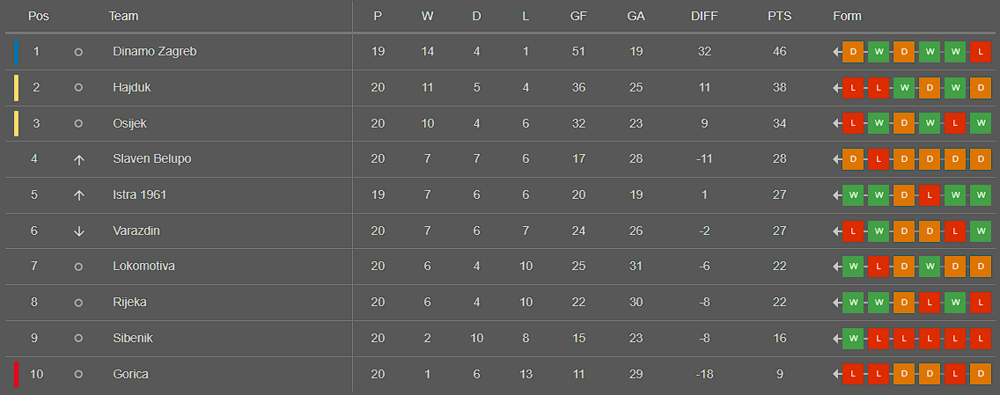Viewport: 1000px width, 395px height.
Task: Click the no-change circle icon beside Gorica
Action: [78, 374]
